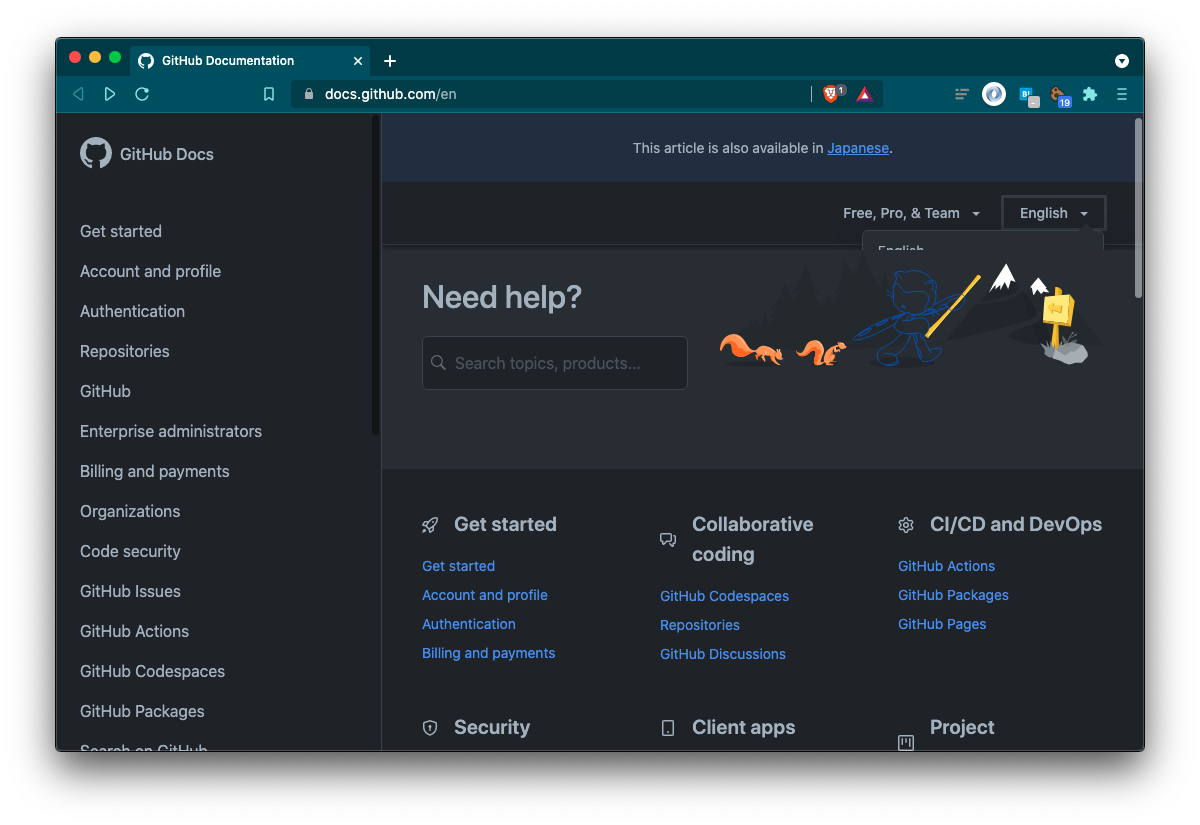Close the GitHub Documentation tab
1200x825 pixels.
pyautogui.click(x=358, y=61)
